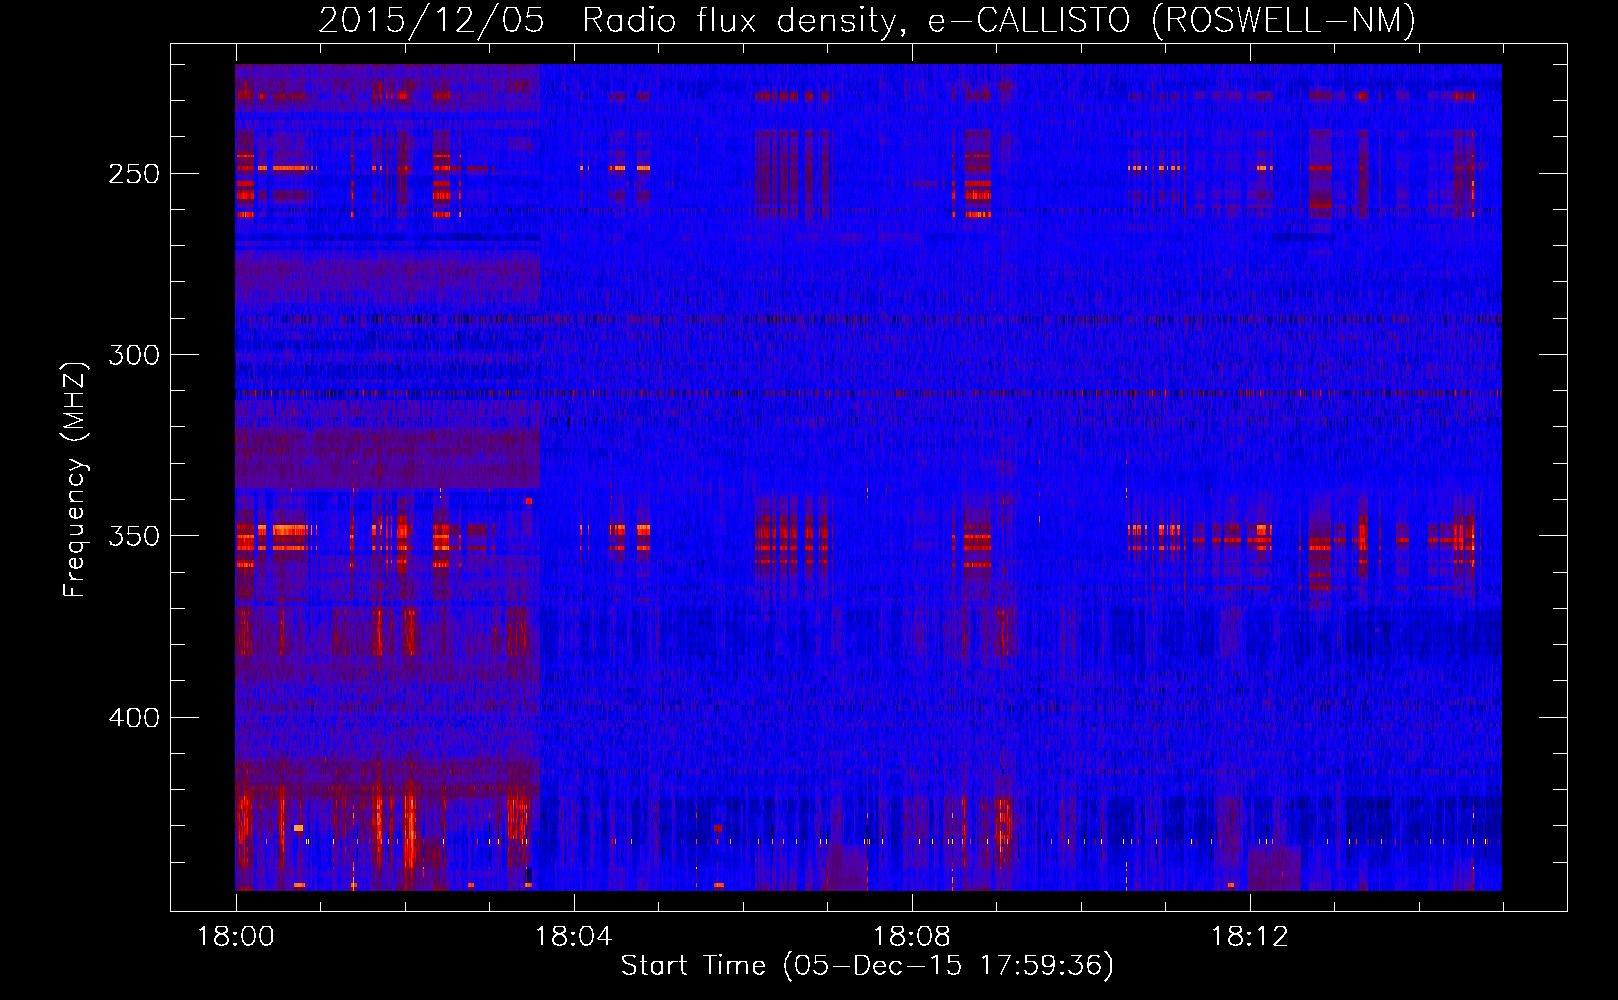Click the 400 frequency tick label
Image resolution: width=1618 pixels, height=1000 pixels.
pyautogui.click(x=133, y=718)
